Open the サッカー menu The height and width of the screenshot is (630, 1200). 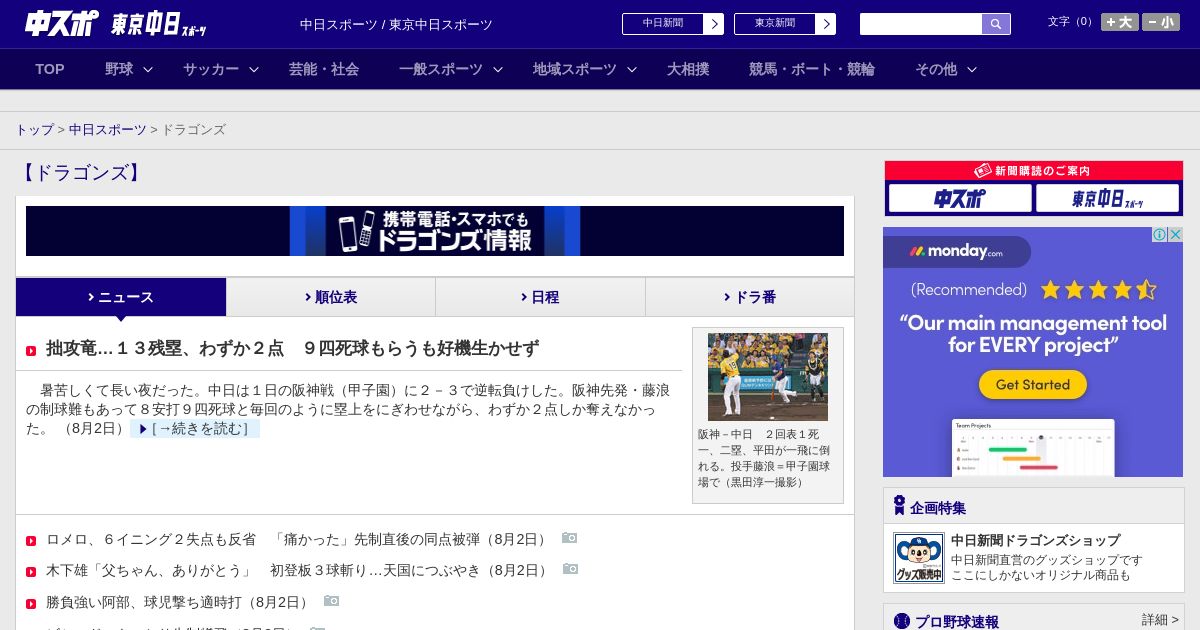pos(211,69)
